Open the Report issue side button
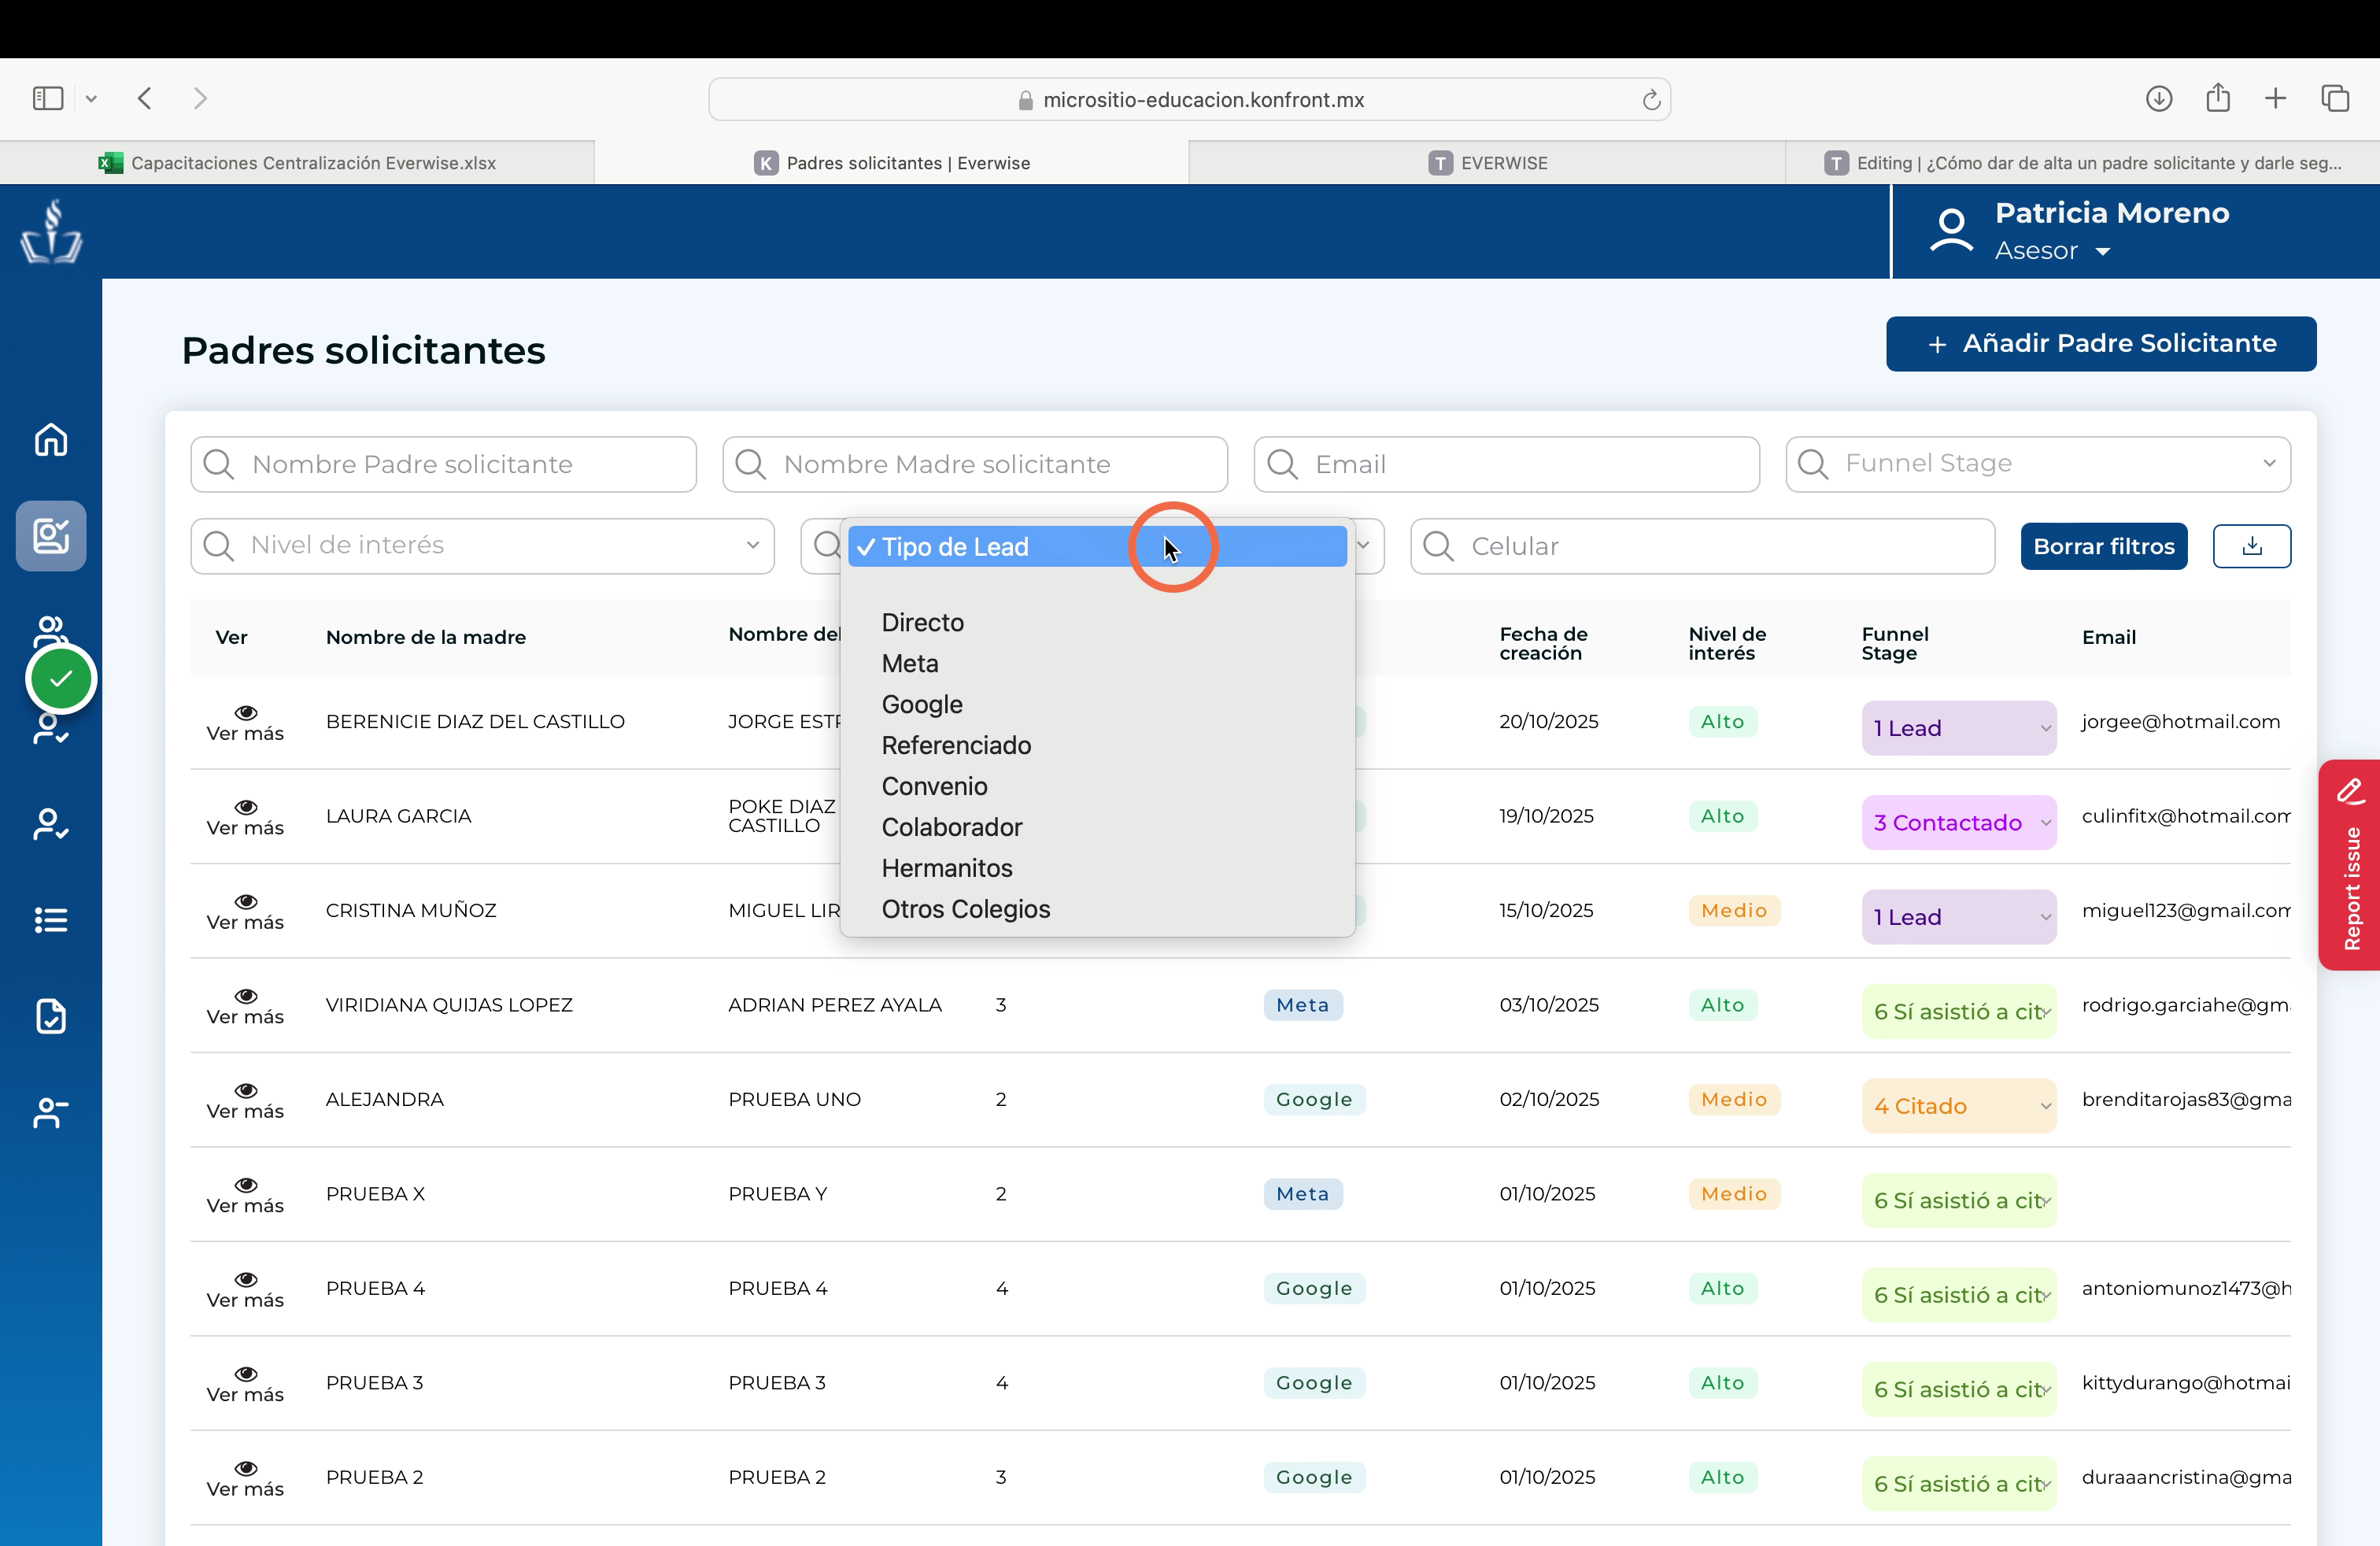The image size is (2380, 1546). point(2349,865)
